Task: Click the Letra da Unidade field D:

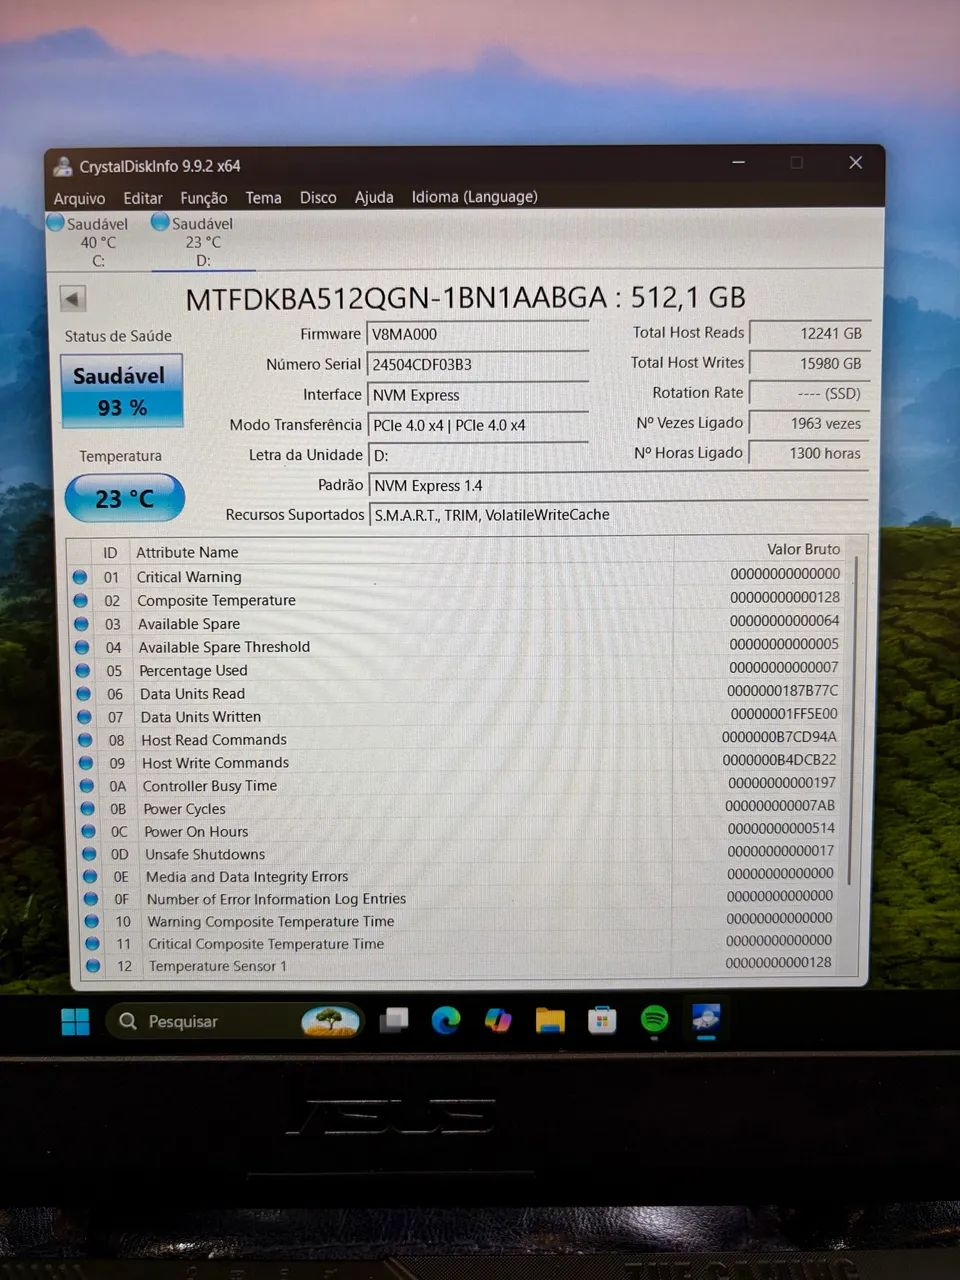Action: coord(478,455)
